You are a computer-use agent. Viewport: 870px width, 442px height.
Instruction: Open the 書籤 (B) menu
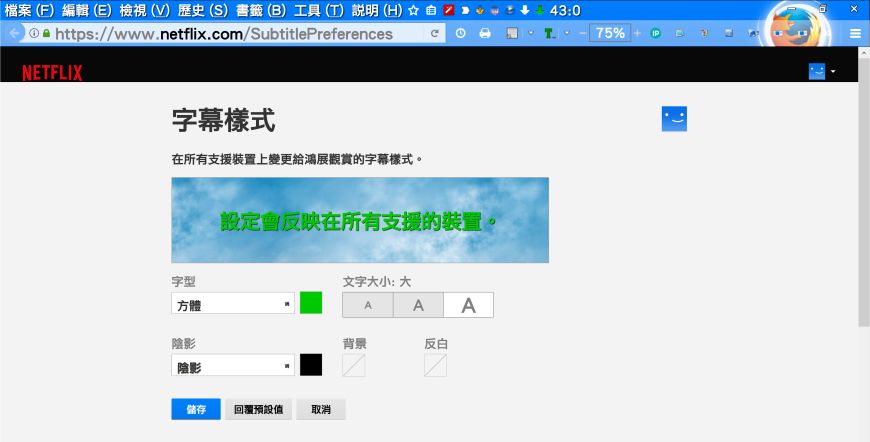click(261, 10)
